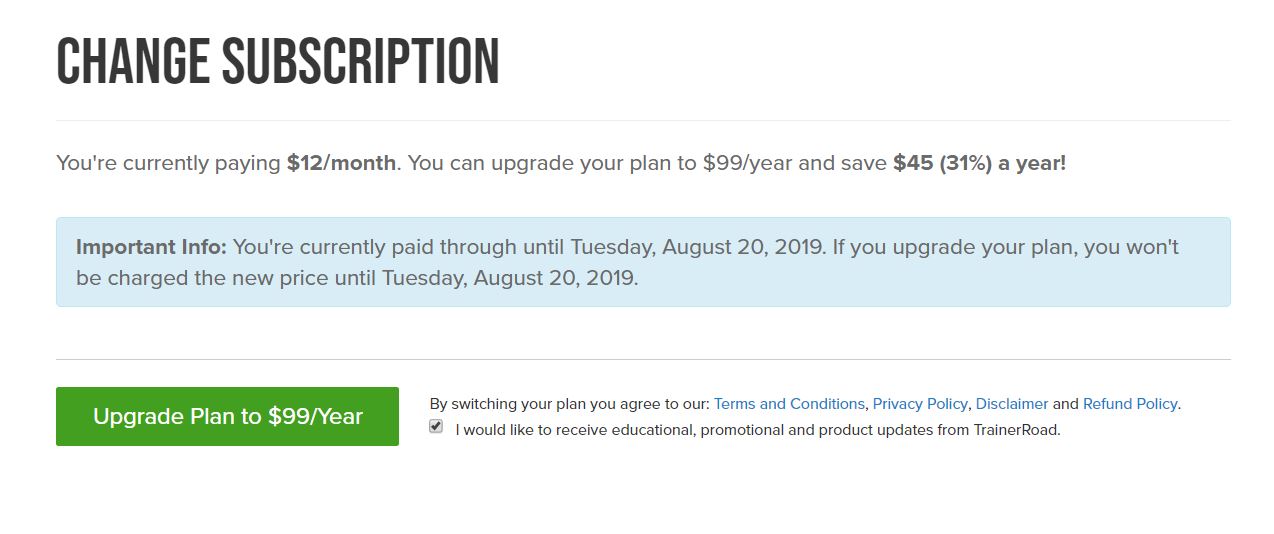View the Refund Policy link
The image size is (1274, 534).
click(1130, 404)
